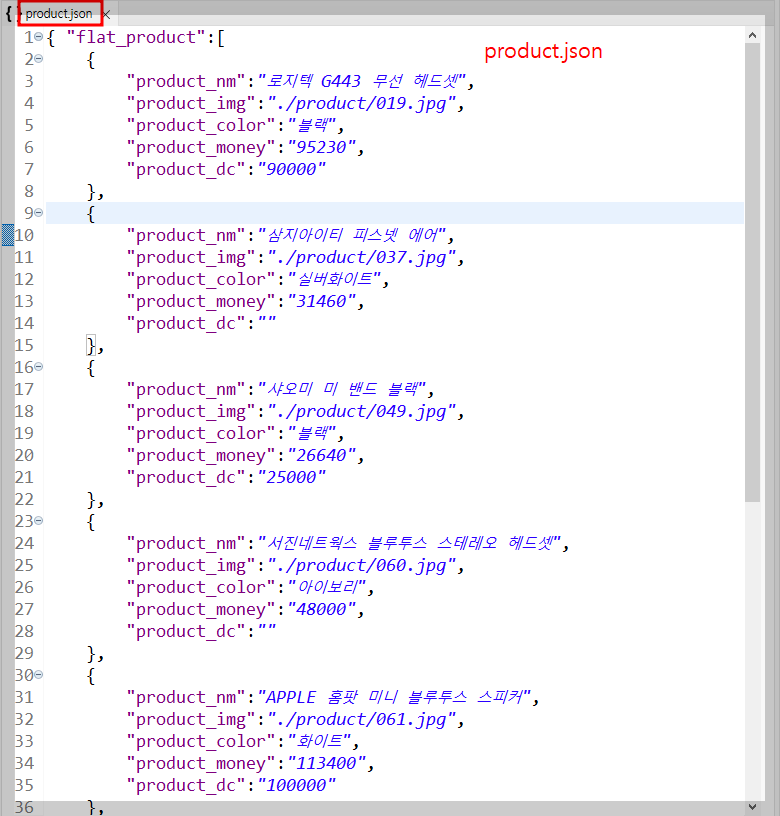Click the closing brace on line 15
The height and width of the screenshot is (816, 780).
pyautogui.click(x=91, y=346)
